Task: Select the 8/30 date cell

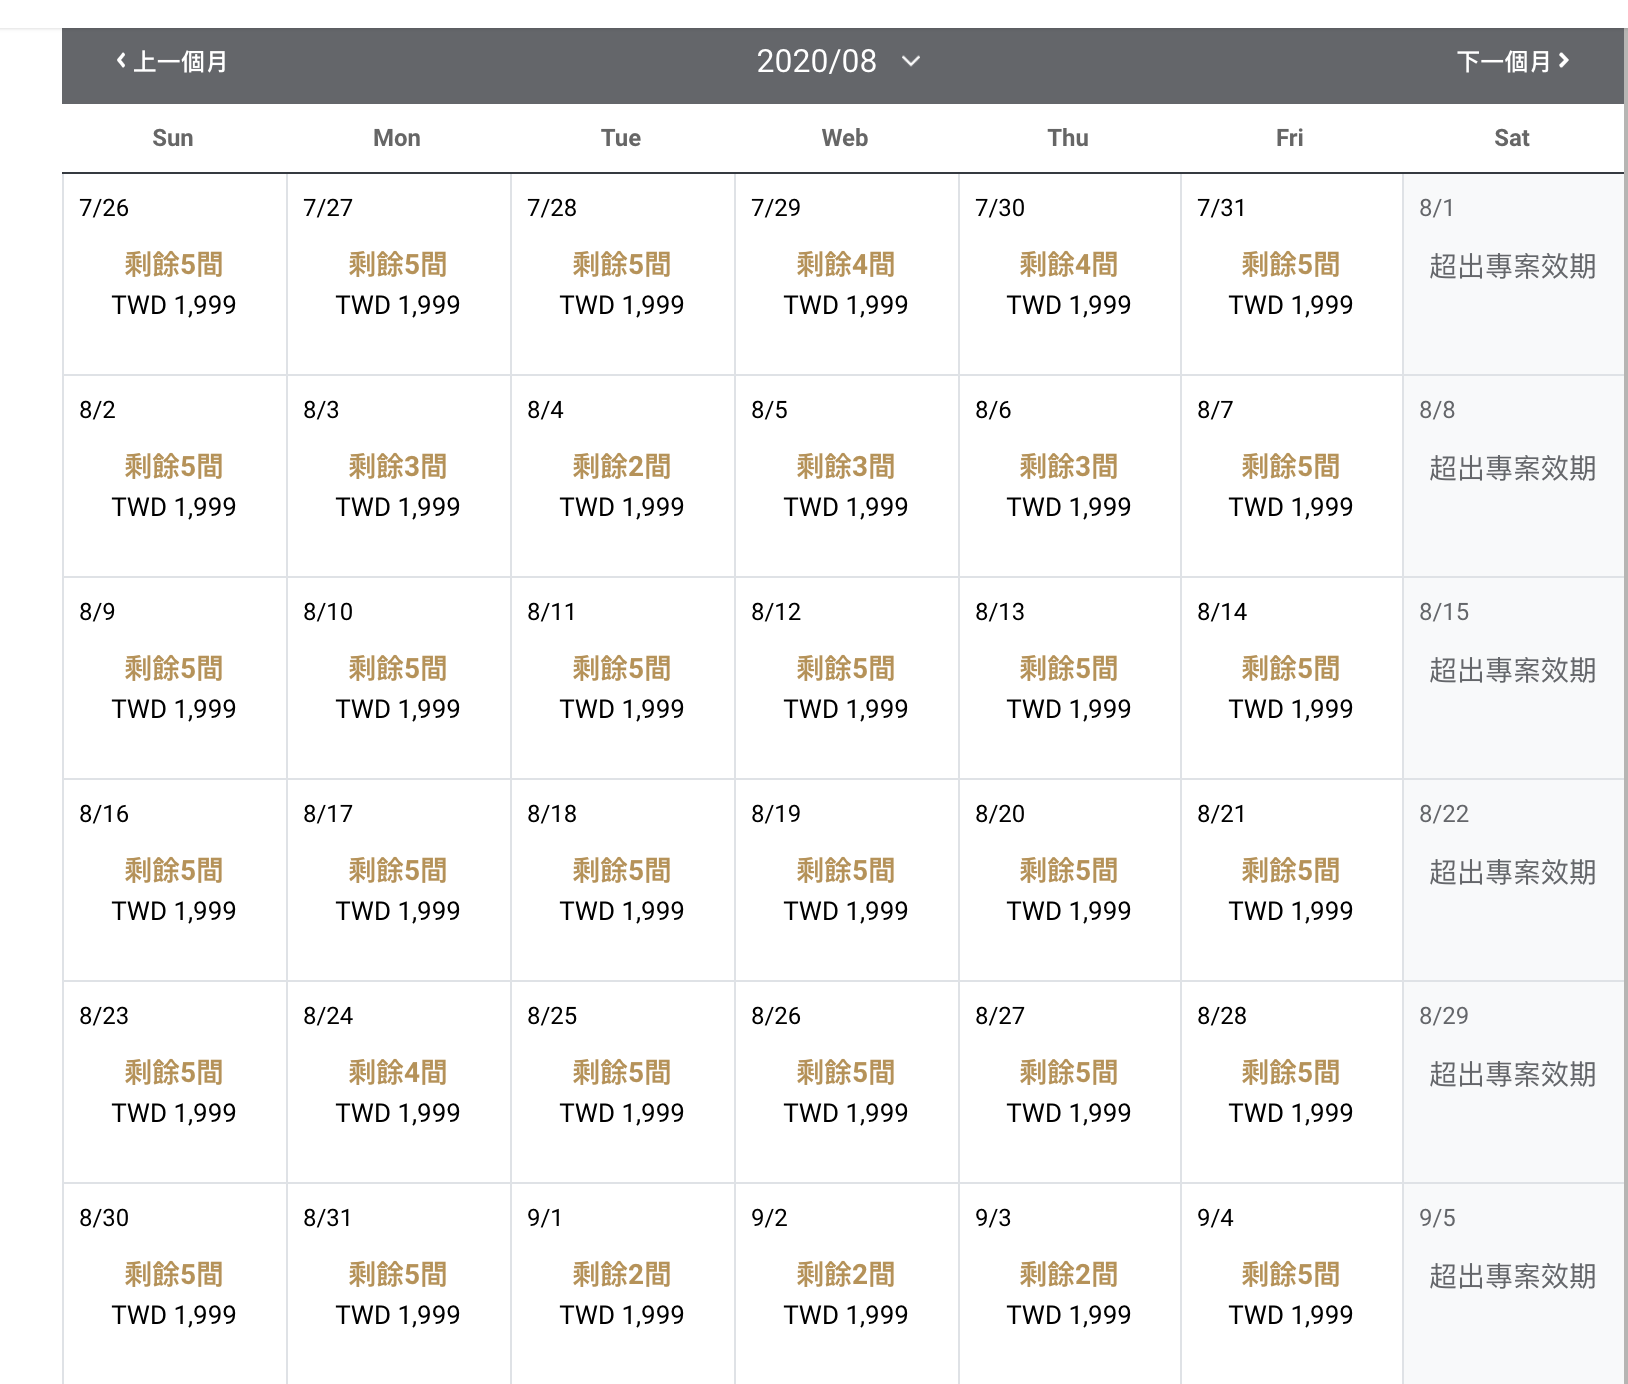Action: point(174,1284)
